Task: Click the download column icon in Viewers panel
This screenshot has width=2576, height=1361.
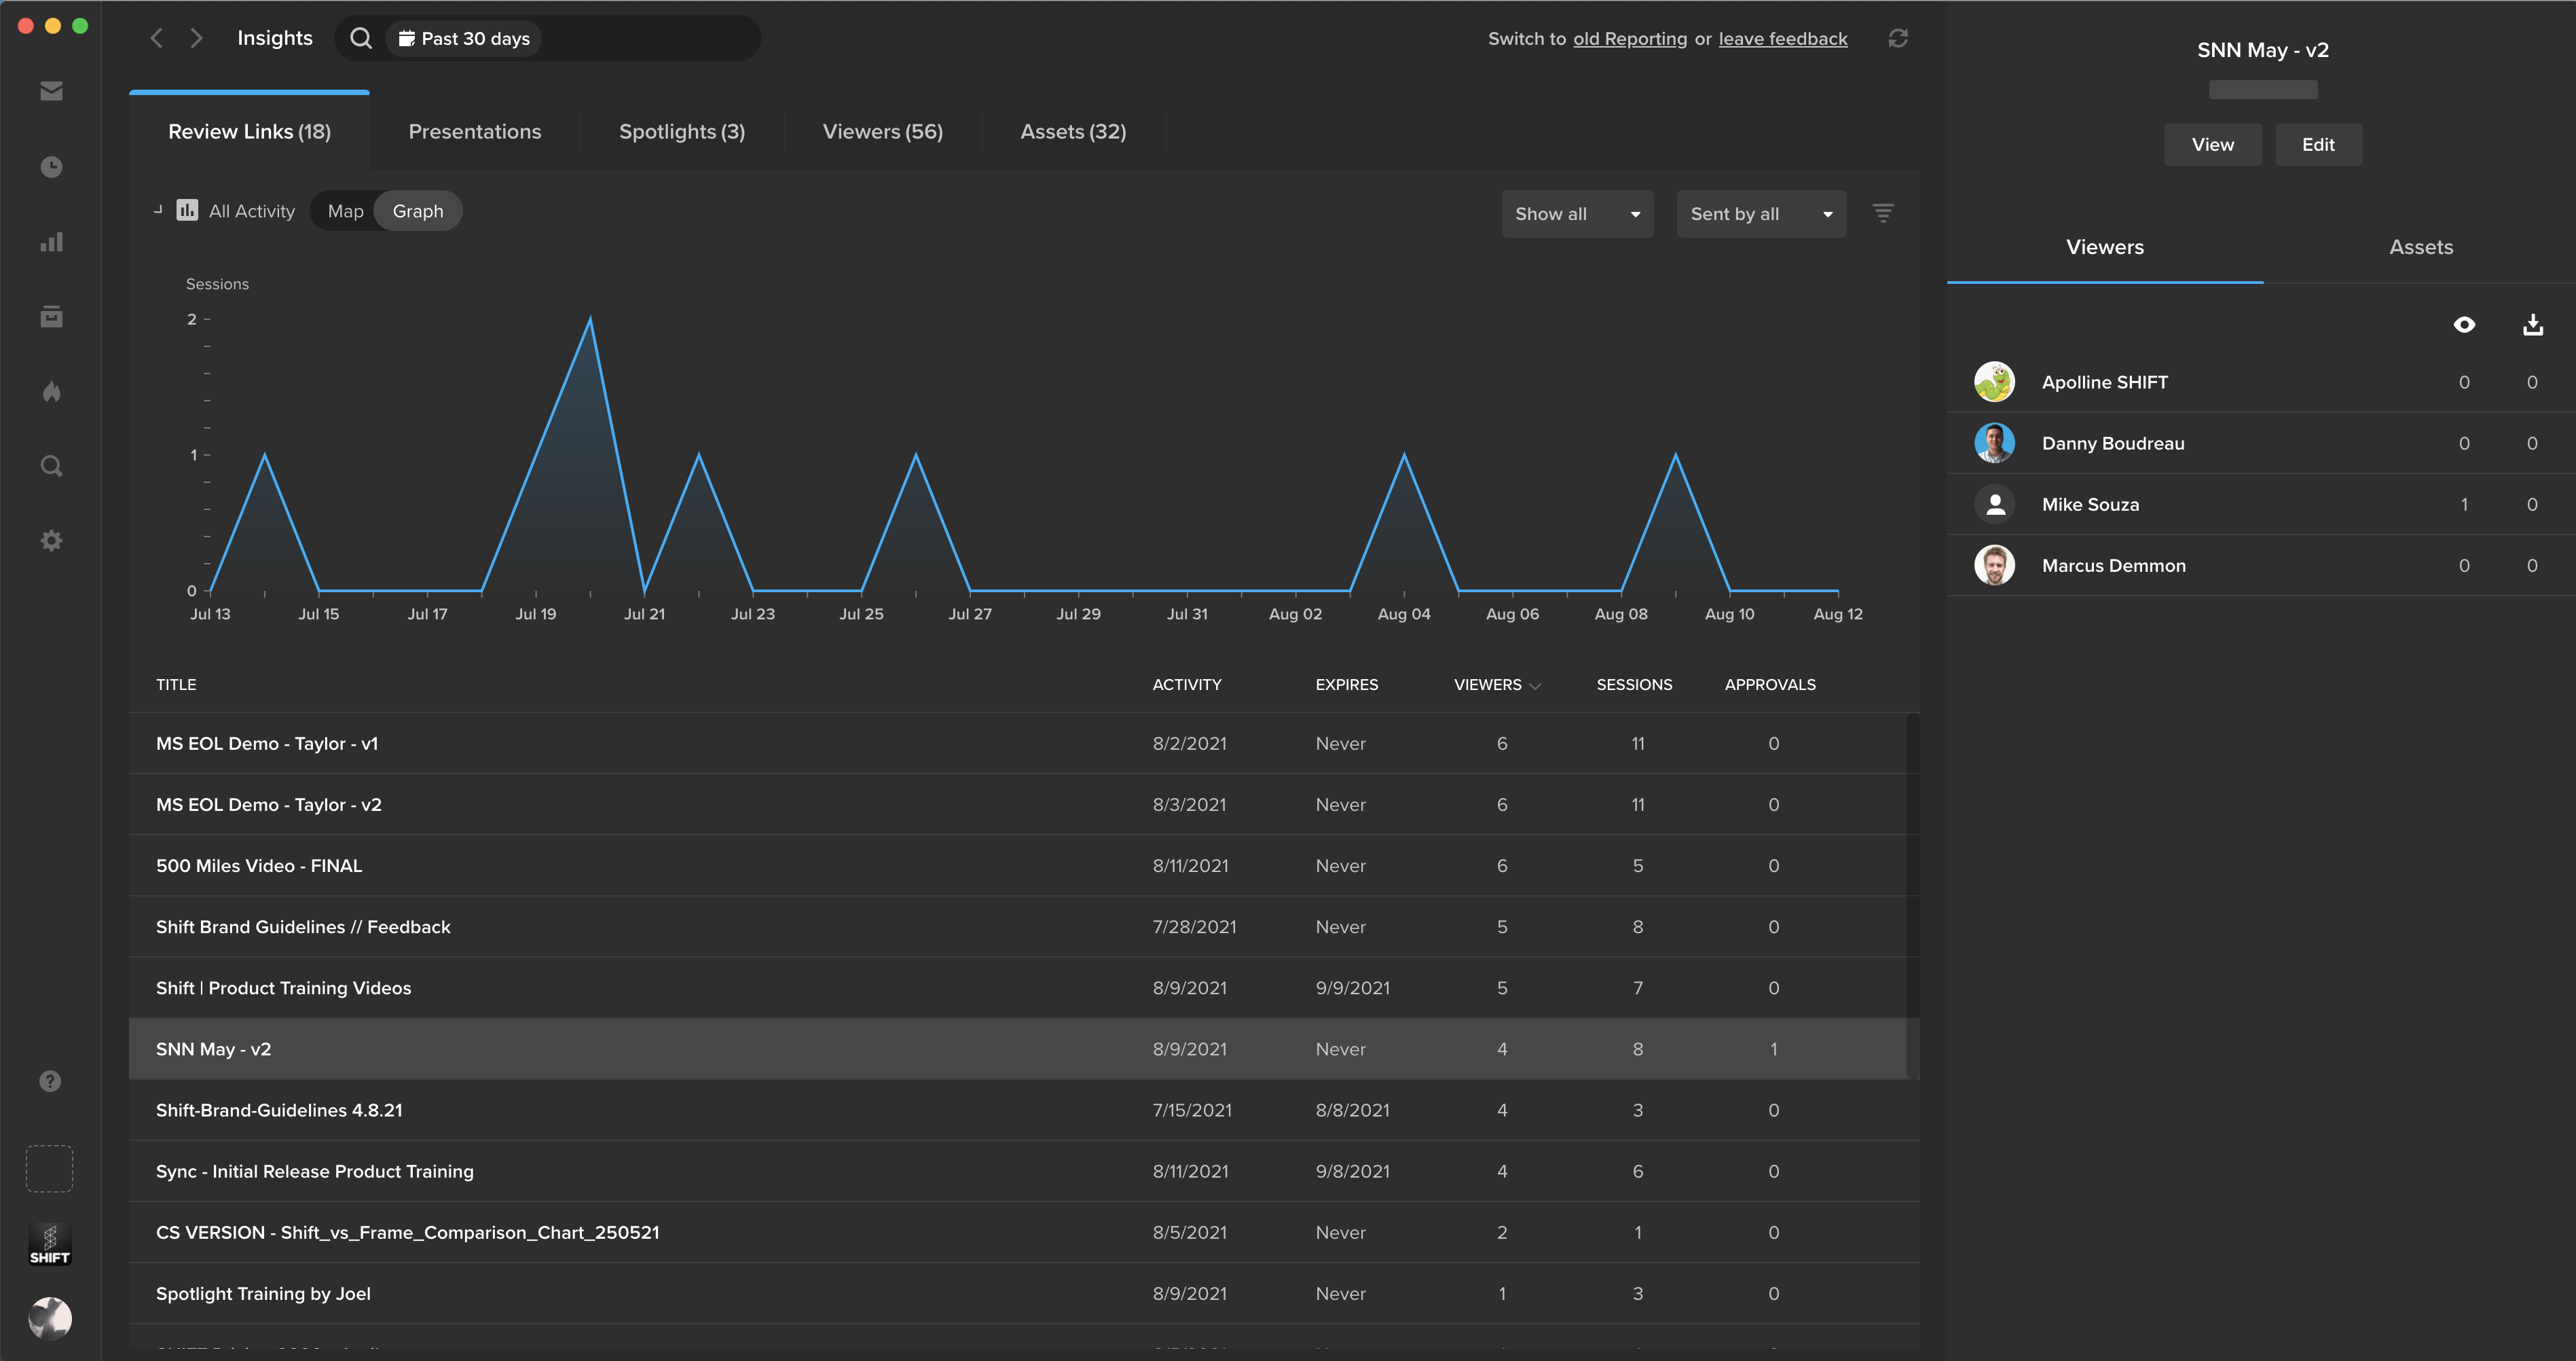Action: [2532, 324]
